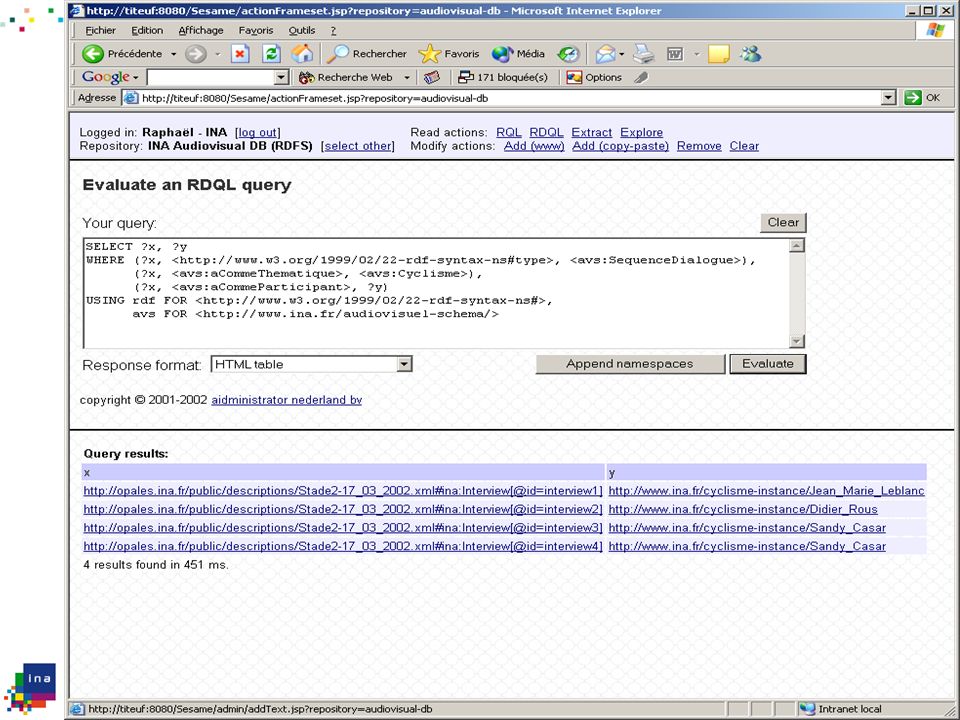
Task: Click the Clear modify action link
Action: click(744, 146)
